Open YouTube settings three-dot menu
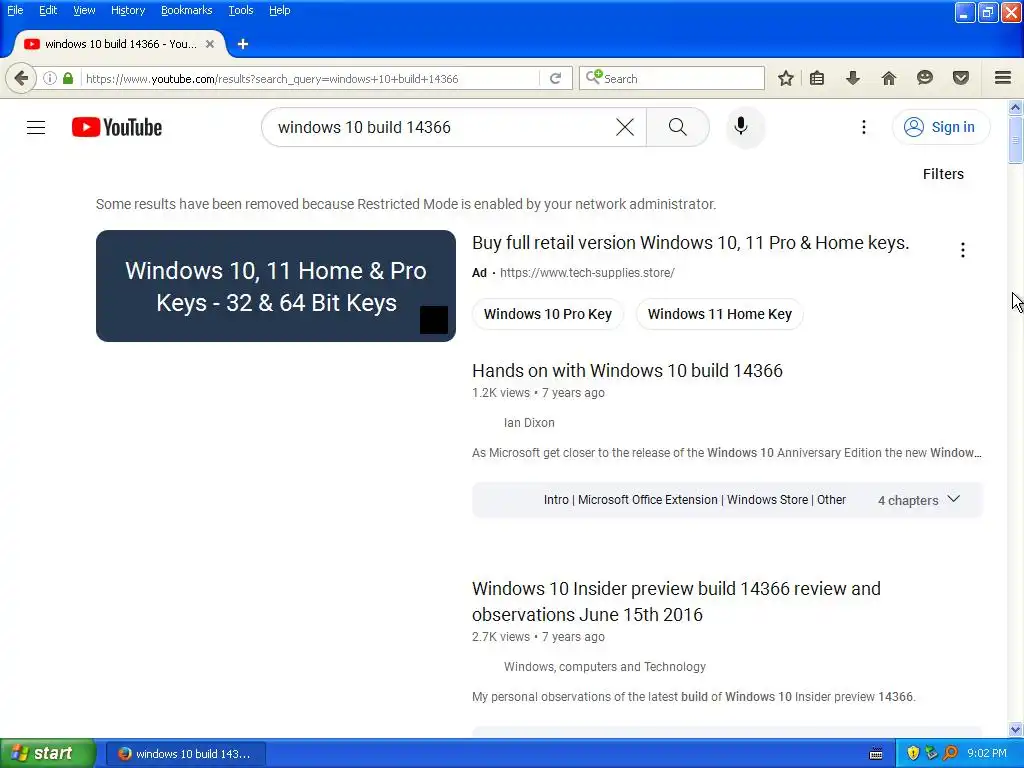Screen dimensions: 1024x768 (863, 127)
